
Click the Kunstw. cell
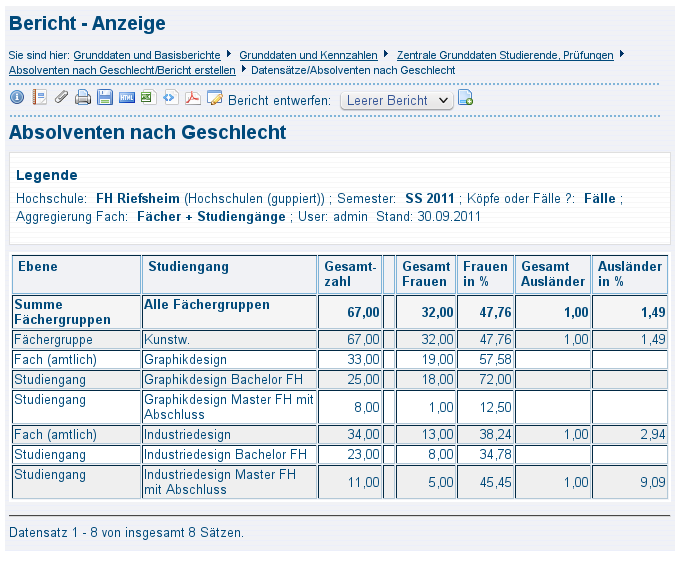(229, 339)
